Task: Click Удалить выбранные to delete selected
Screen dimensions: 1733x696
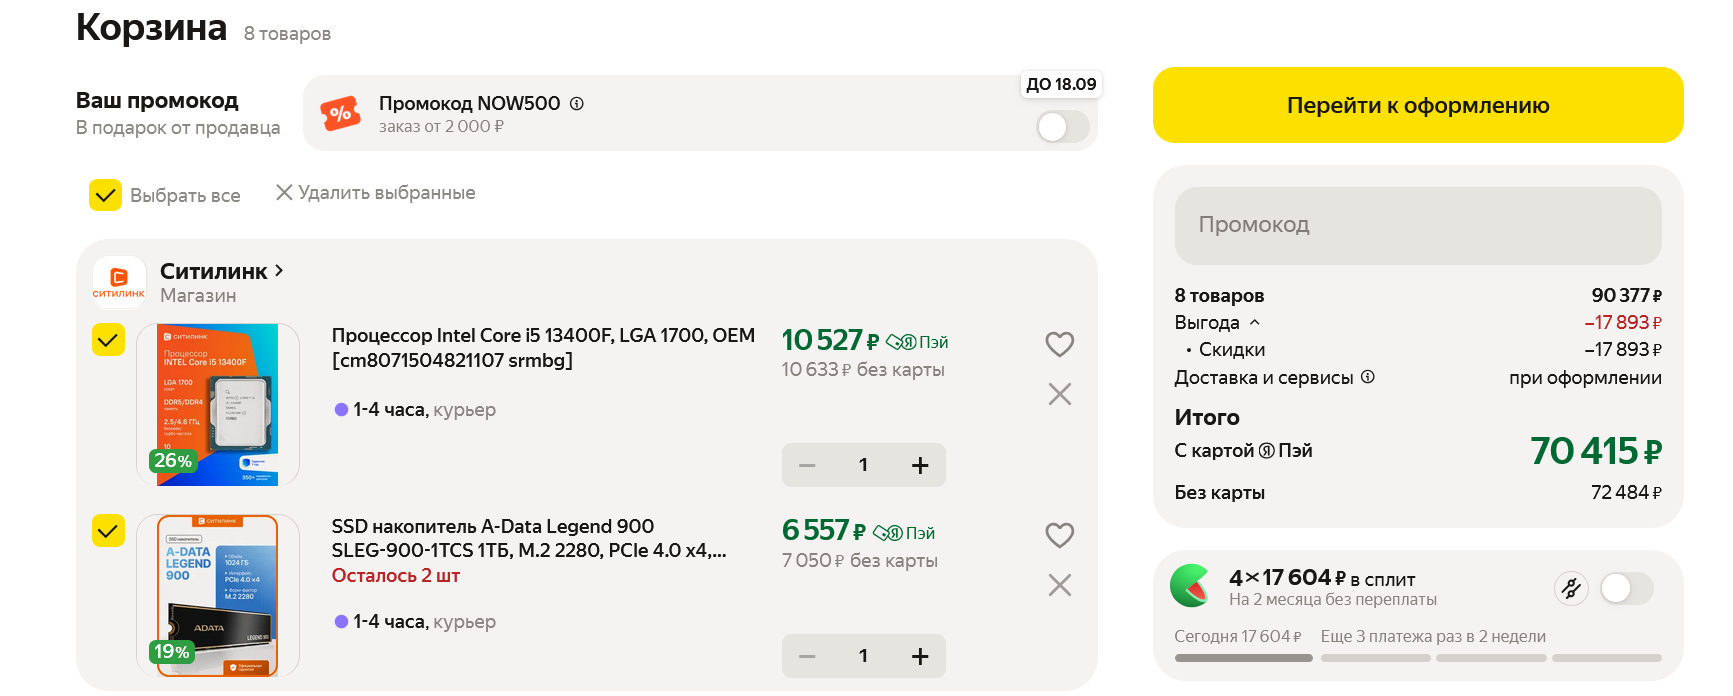Action: 376,193
